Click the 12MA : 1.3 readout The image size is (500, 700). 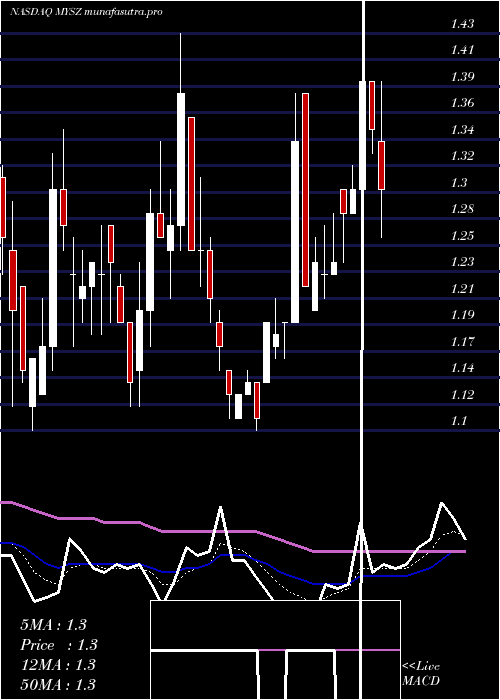coord(58,665)
